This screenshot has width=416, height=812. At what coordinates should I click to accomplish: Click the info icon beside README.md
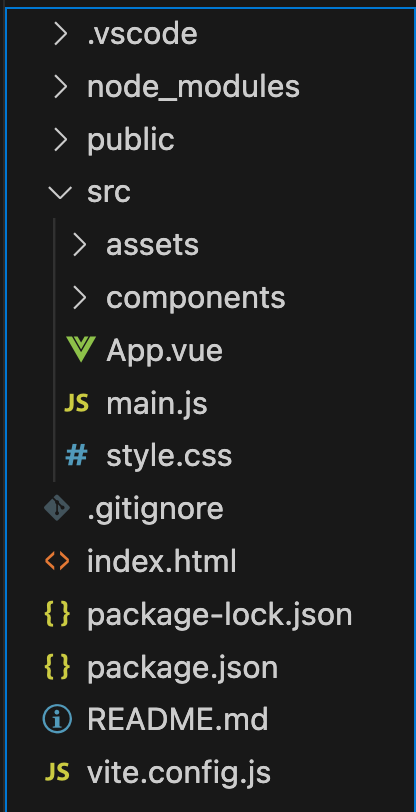coord(57,720)
